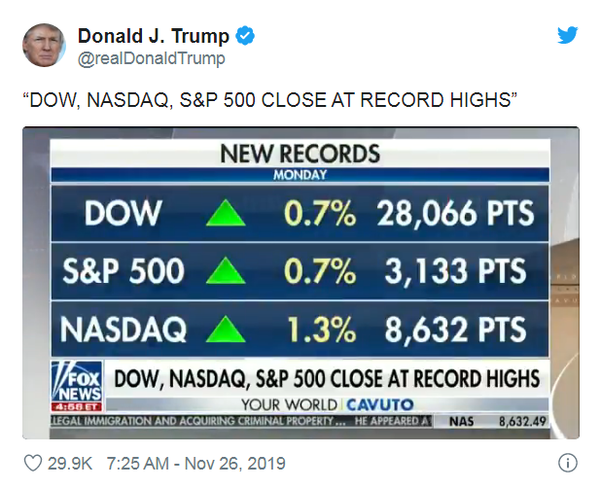
Task: Click the Your World Cavuto banner
Action: pos(327,405)
